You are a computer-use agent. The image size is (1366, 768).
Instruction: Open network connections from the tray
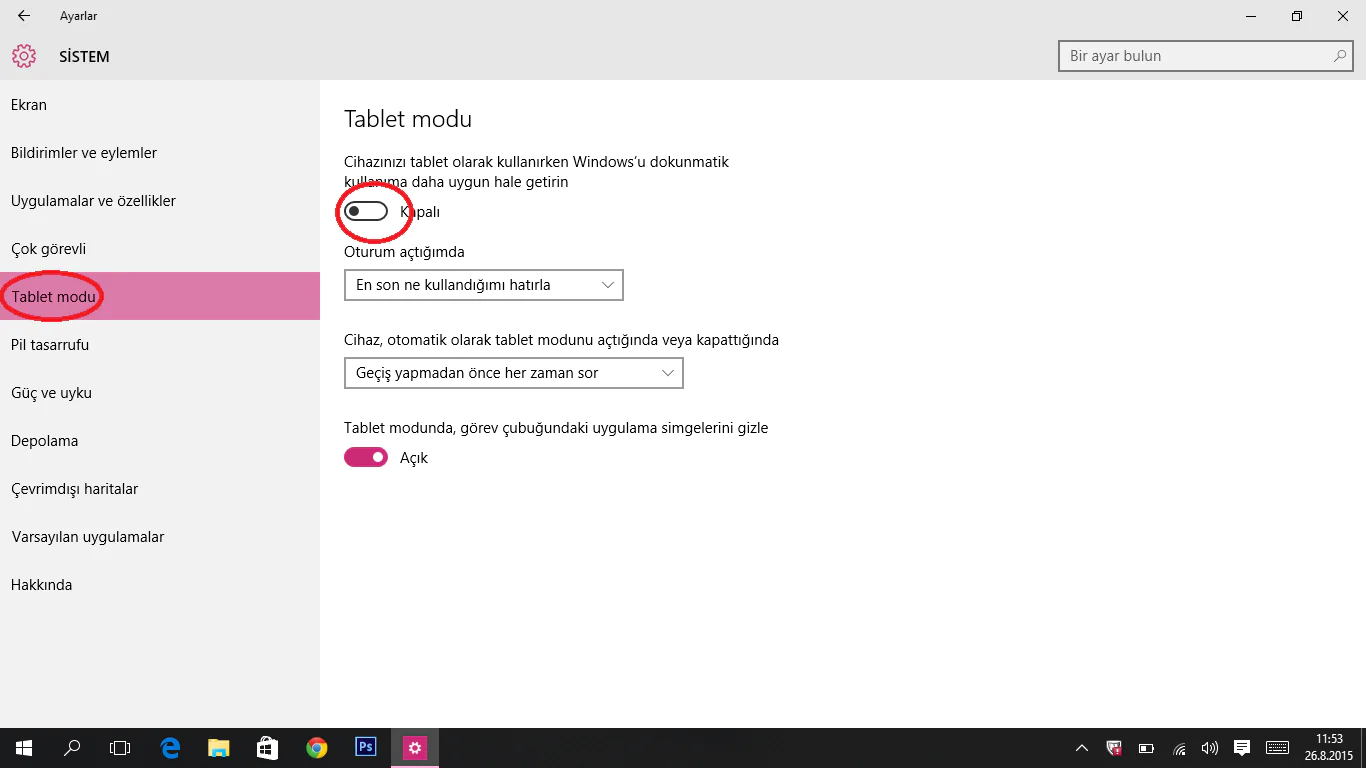pyautogui.click(x=1180, y=748)
